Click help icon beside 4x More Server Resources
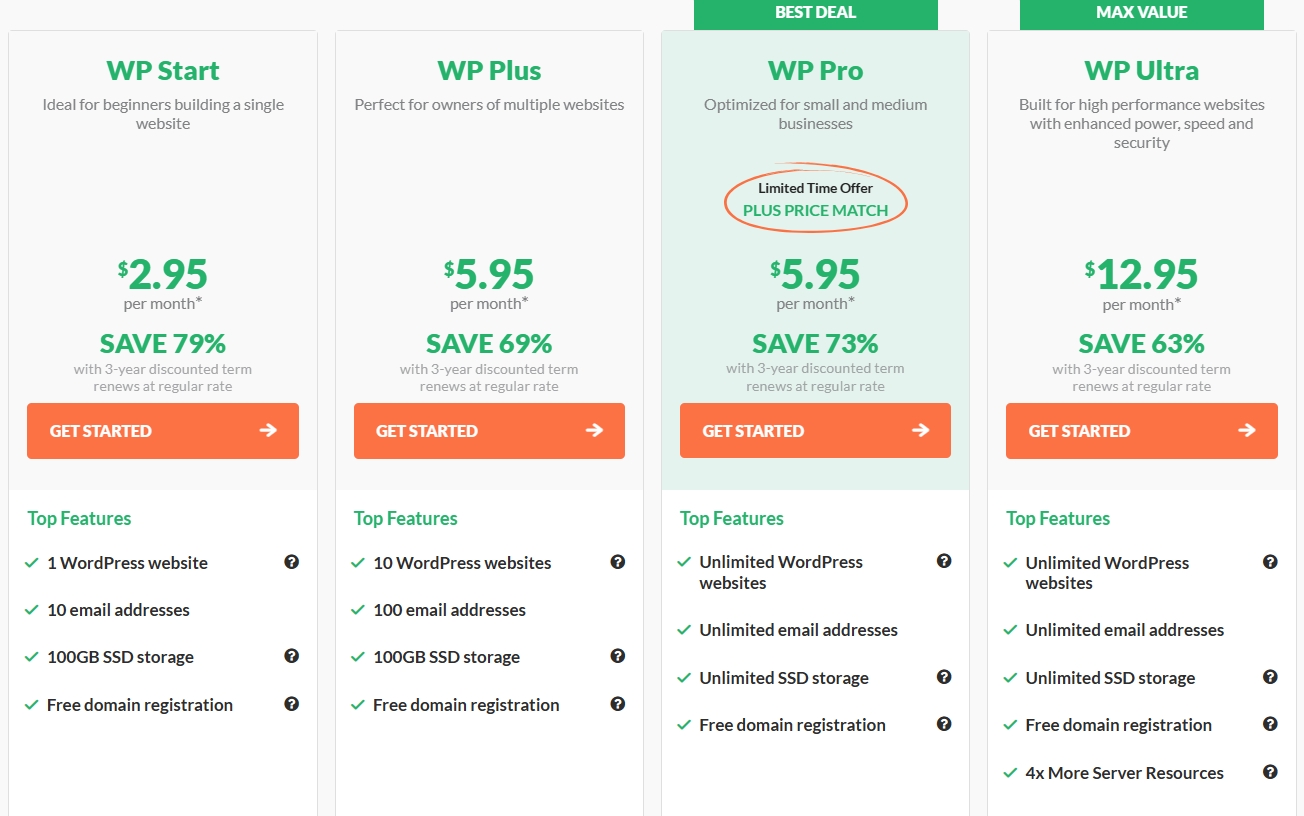 (x=1270, y=772)
